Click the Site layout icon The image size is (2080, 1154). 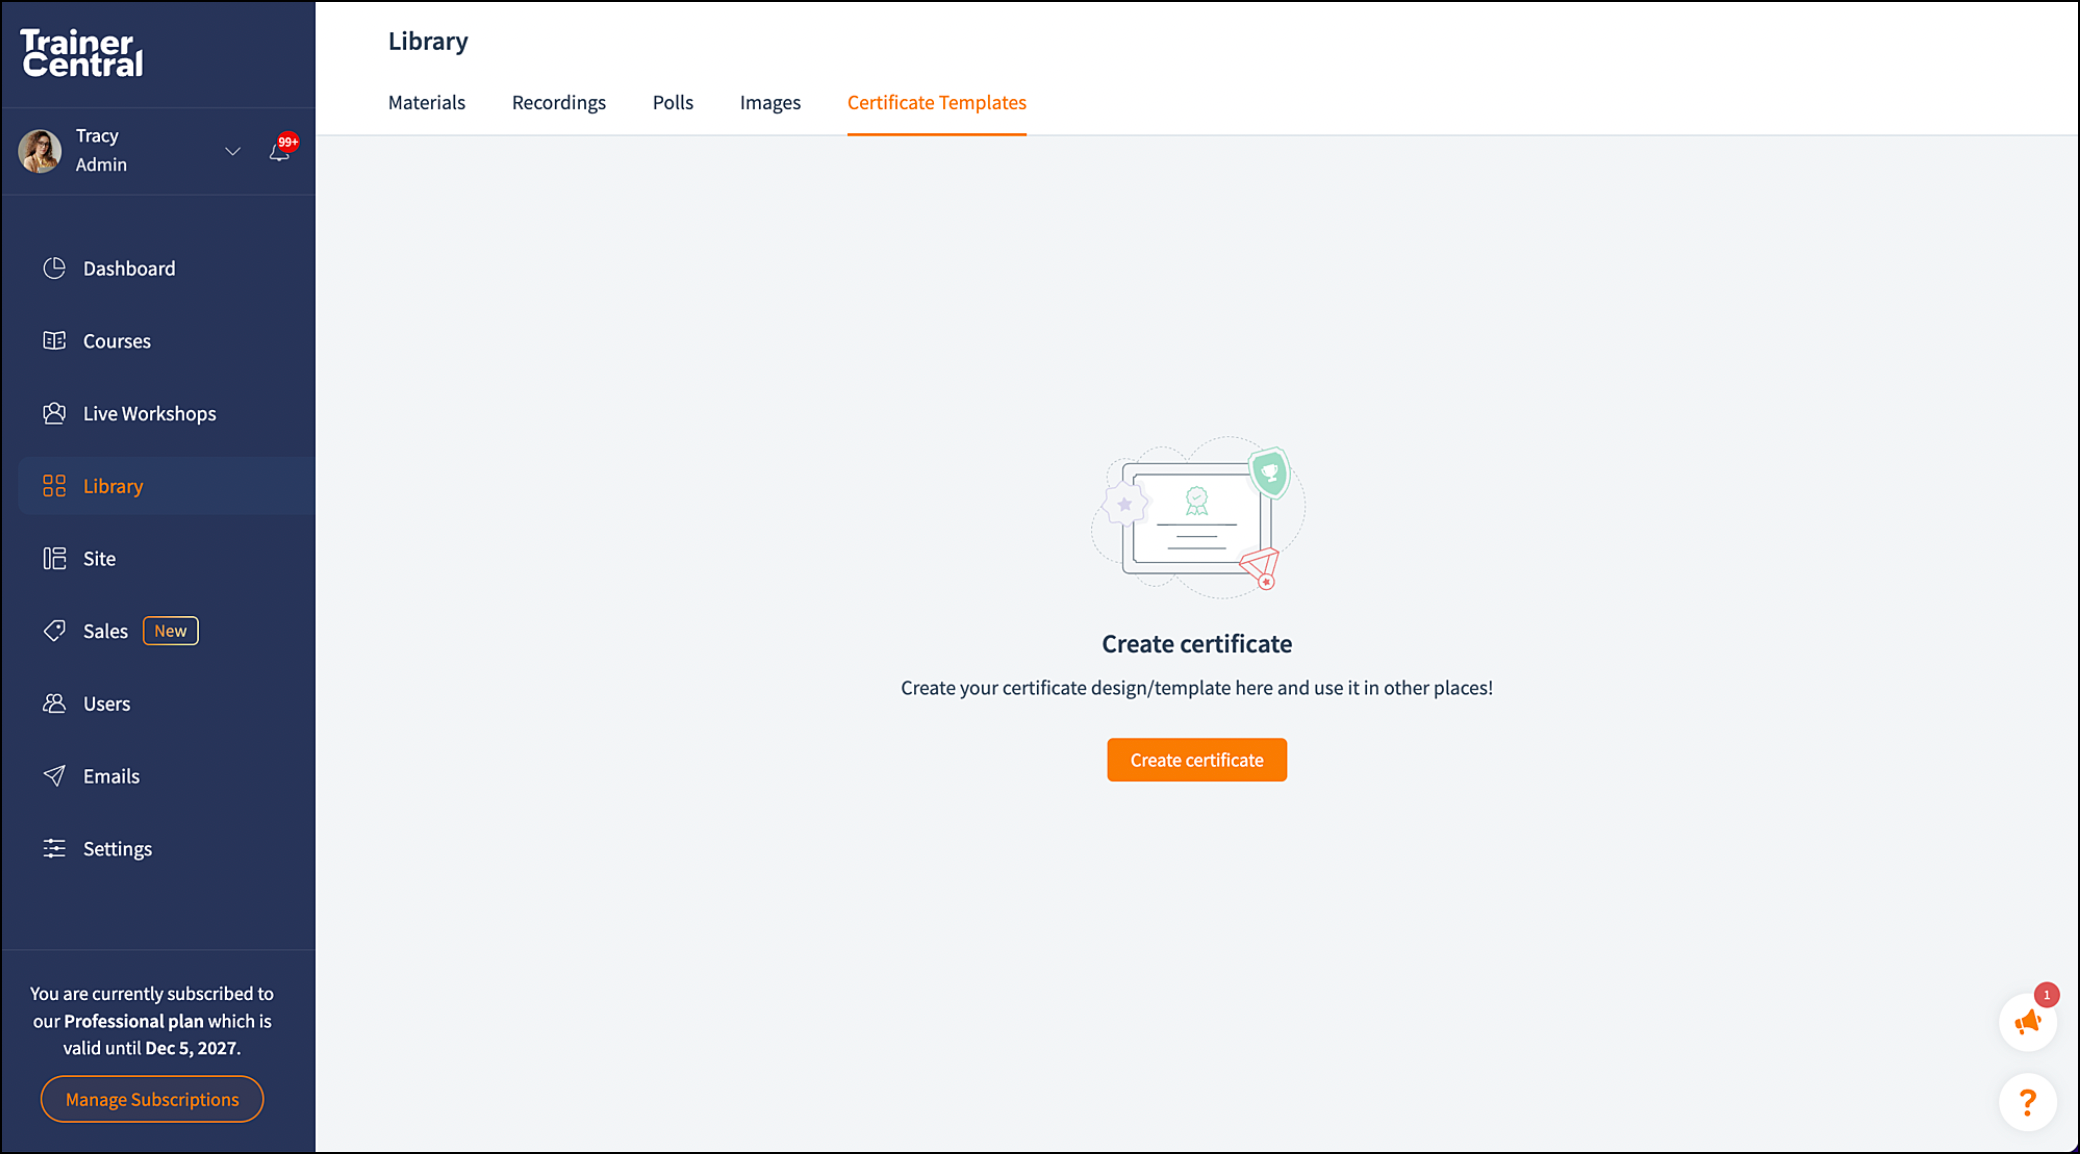coord(54,558)
